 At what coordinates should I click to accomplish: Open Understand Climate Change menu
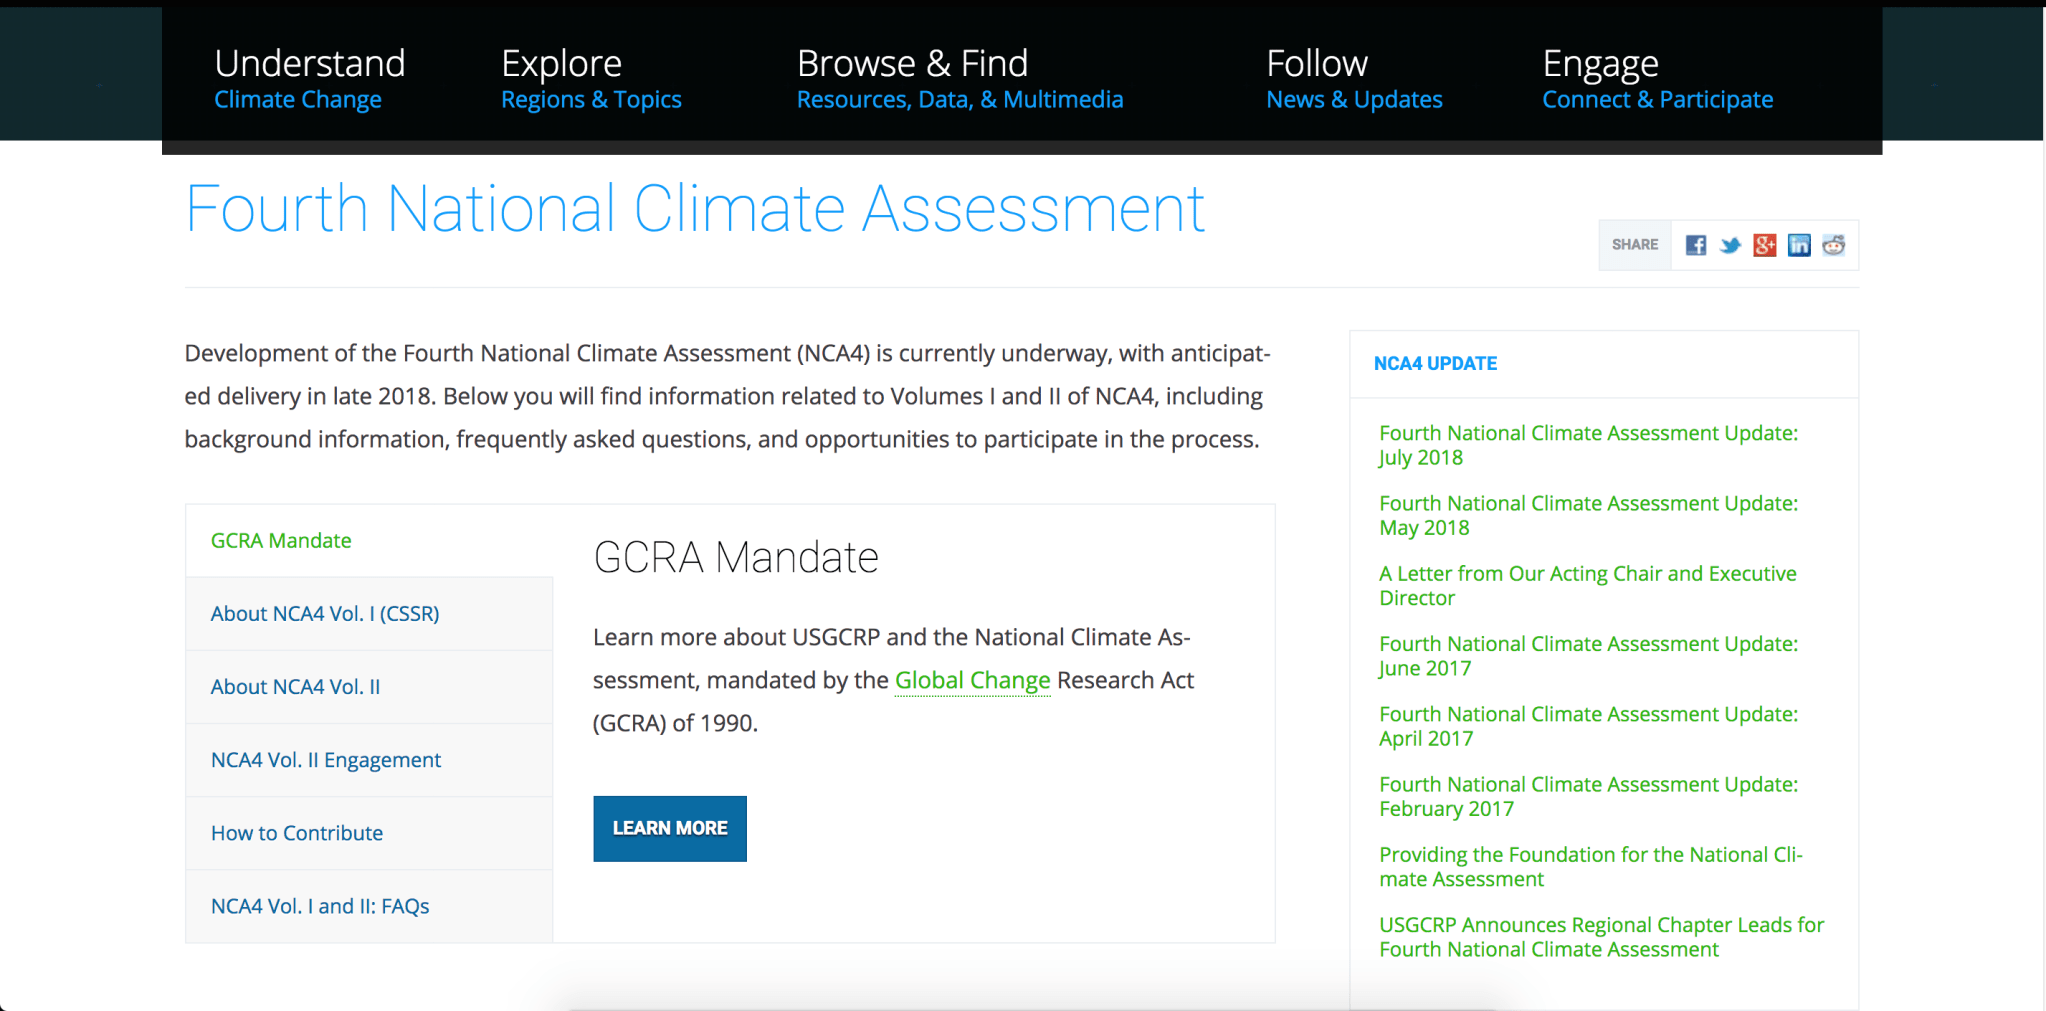(x=309, y=78)
